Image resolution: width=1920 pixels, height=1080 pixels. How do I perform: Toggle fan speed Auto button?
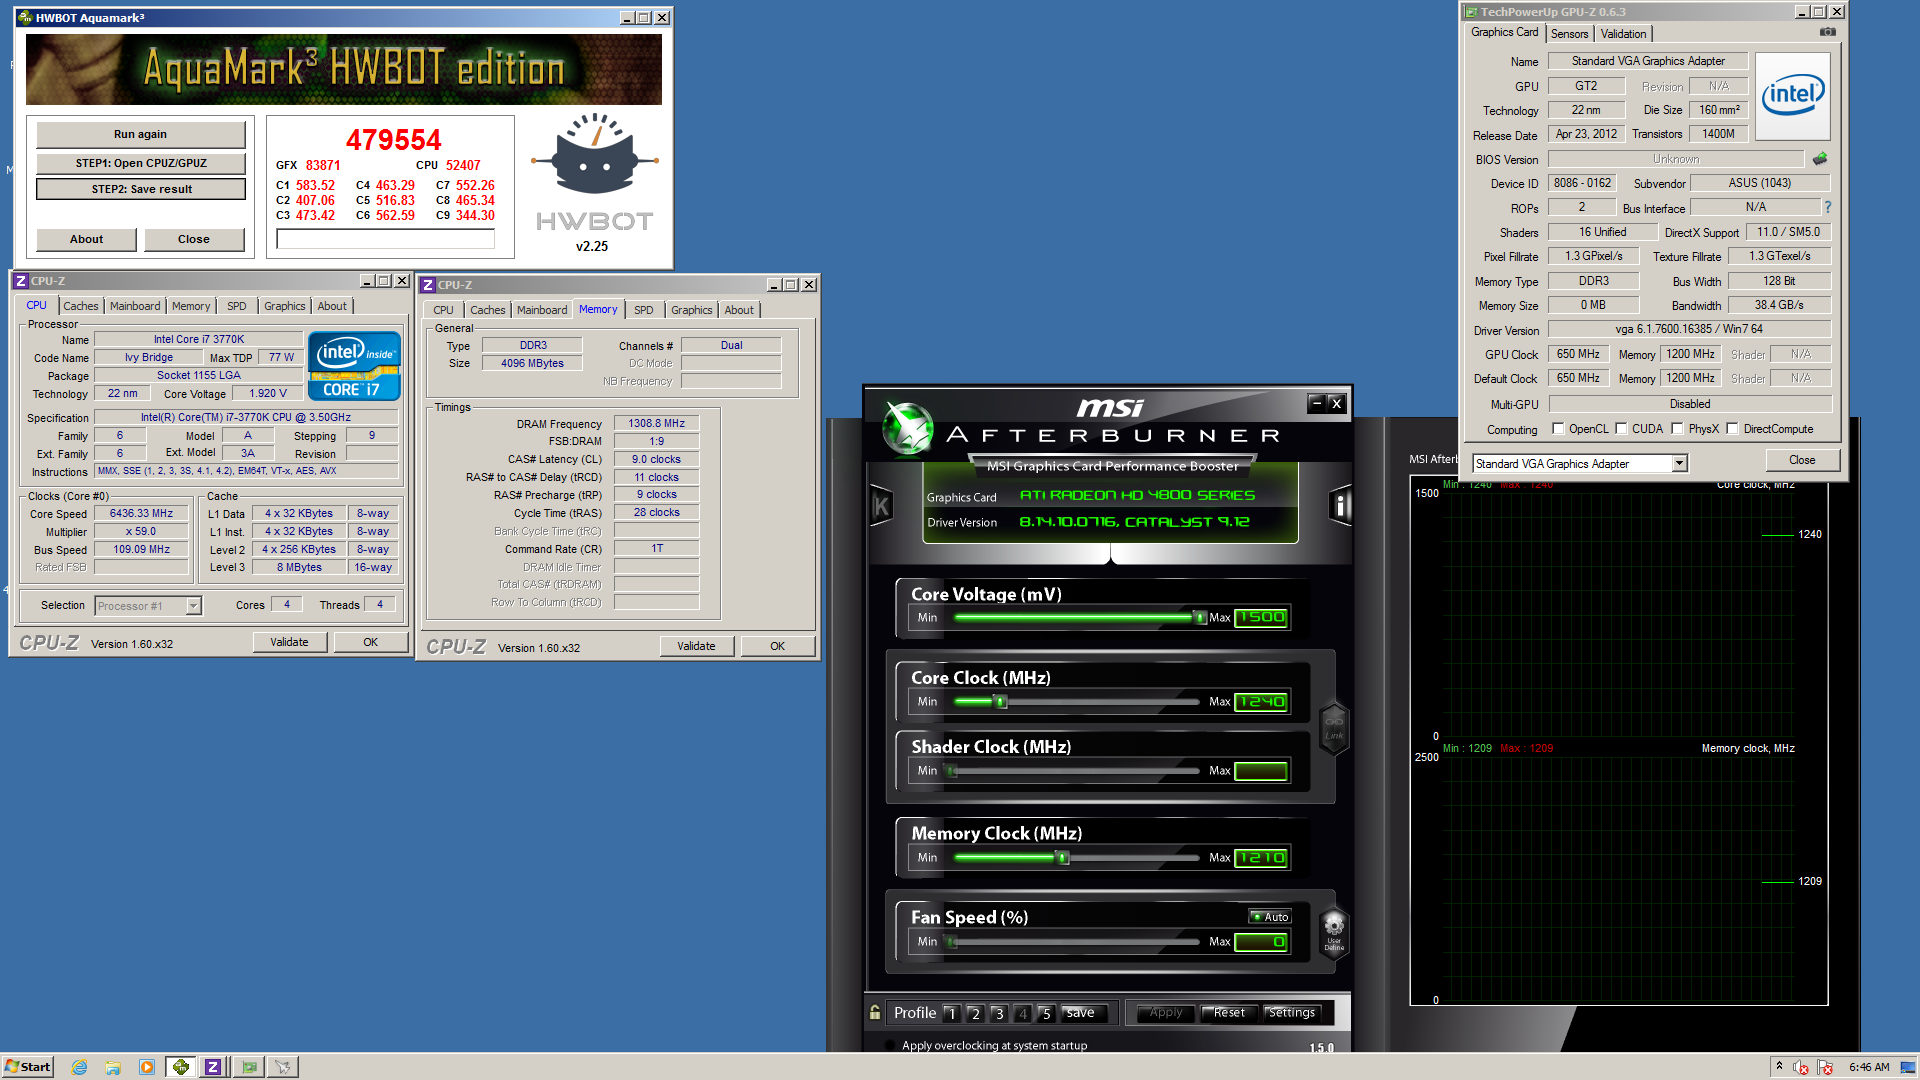pos(1270,917)
